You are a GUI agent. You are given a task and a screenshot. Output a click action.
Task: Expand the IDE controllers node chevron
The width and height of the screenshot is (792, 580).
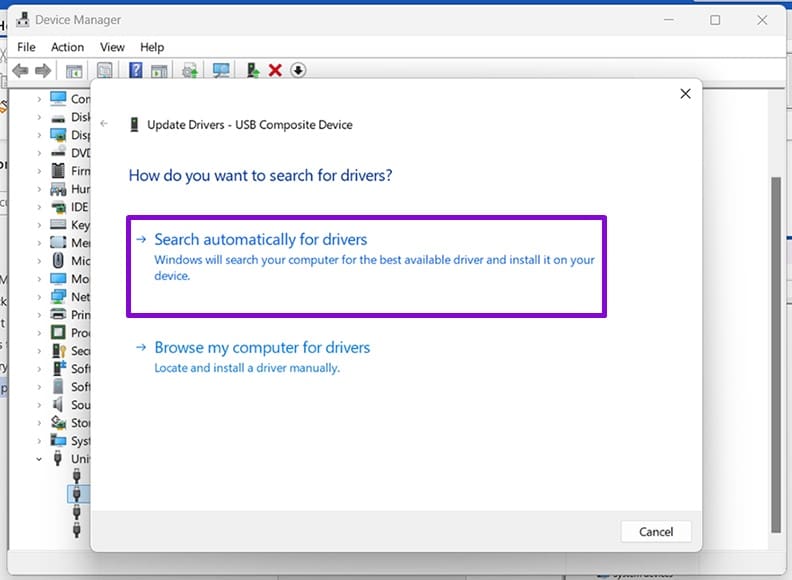point(39,207)
